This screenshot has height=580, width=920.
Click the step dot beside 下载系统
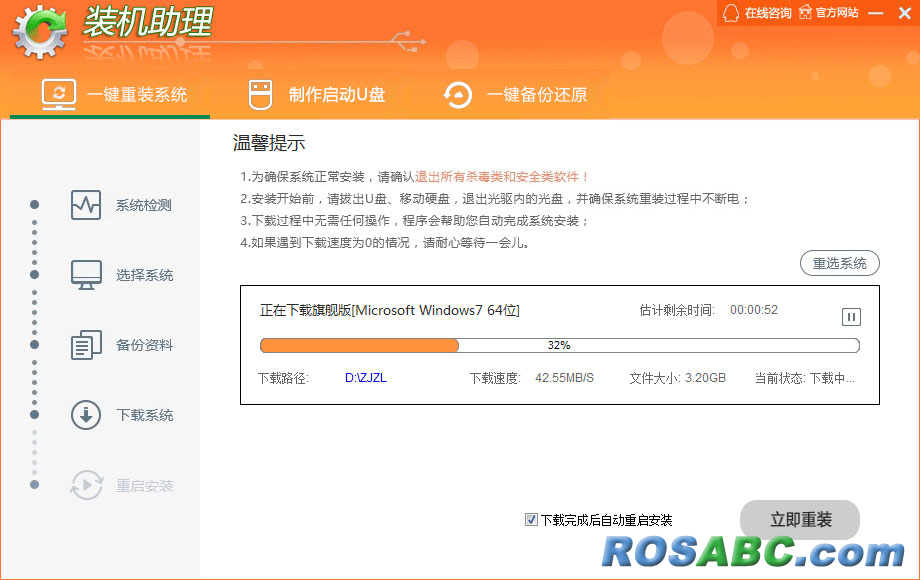tap(35, 415)
